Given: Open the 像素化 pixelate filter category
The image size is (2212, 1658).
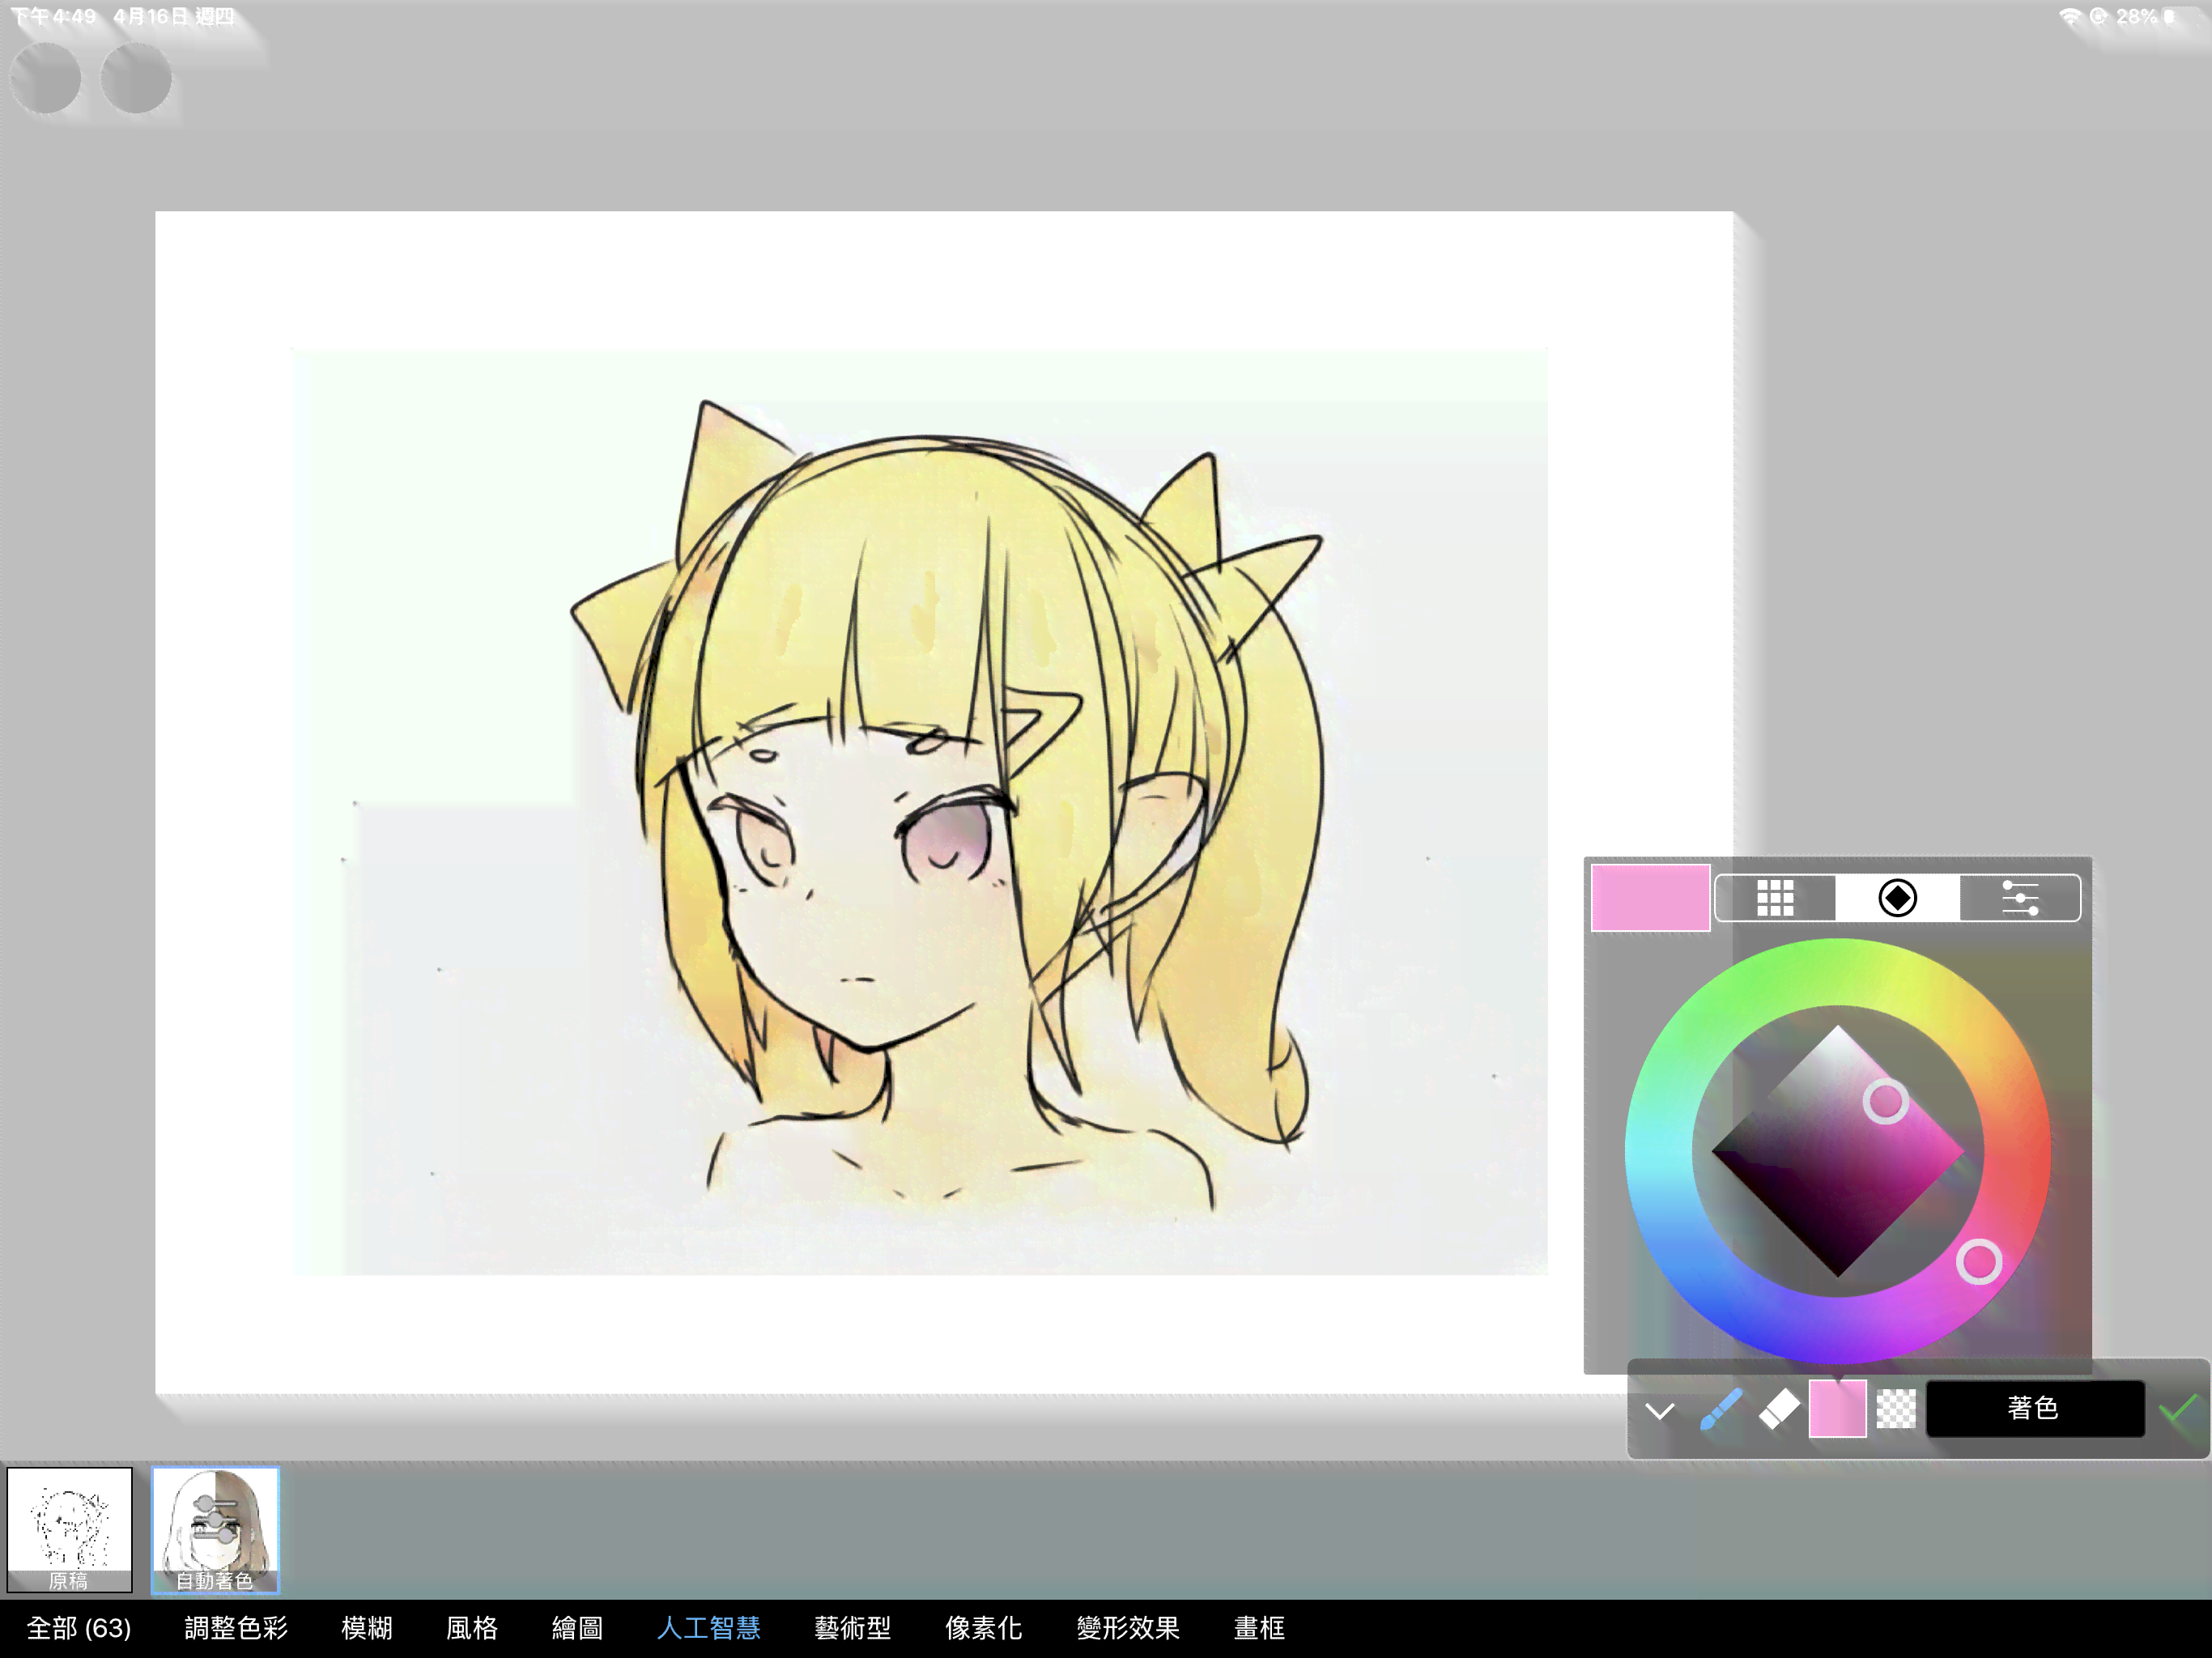Looking at the screenshot, I should [983, 1628].
